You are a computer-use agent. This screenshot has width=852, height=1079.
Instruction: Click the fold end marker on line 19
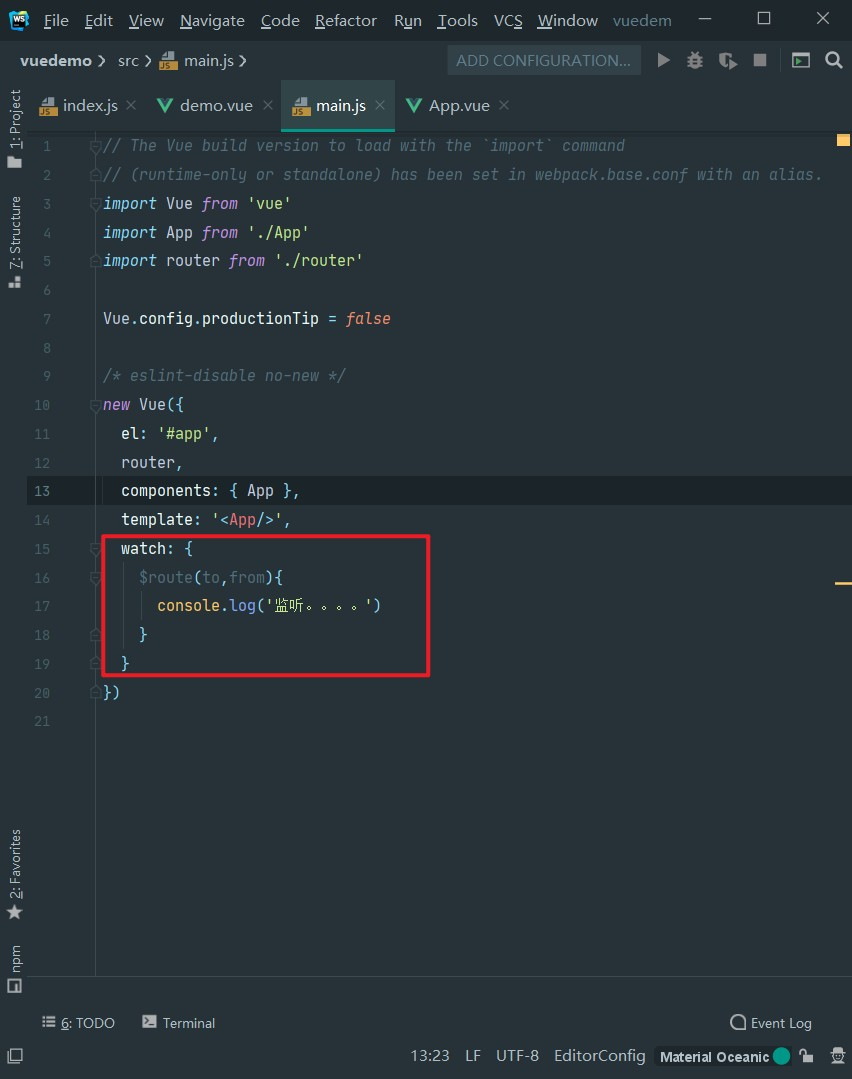pyautogui.click(x=96, y=663)
